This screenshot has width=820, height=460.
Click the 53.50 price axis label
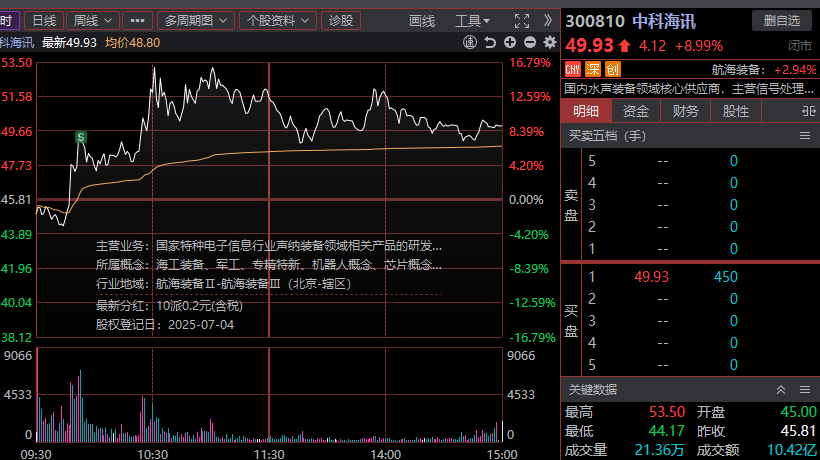pos(17,63)
